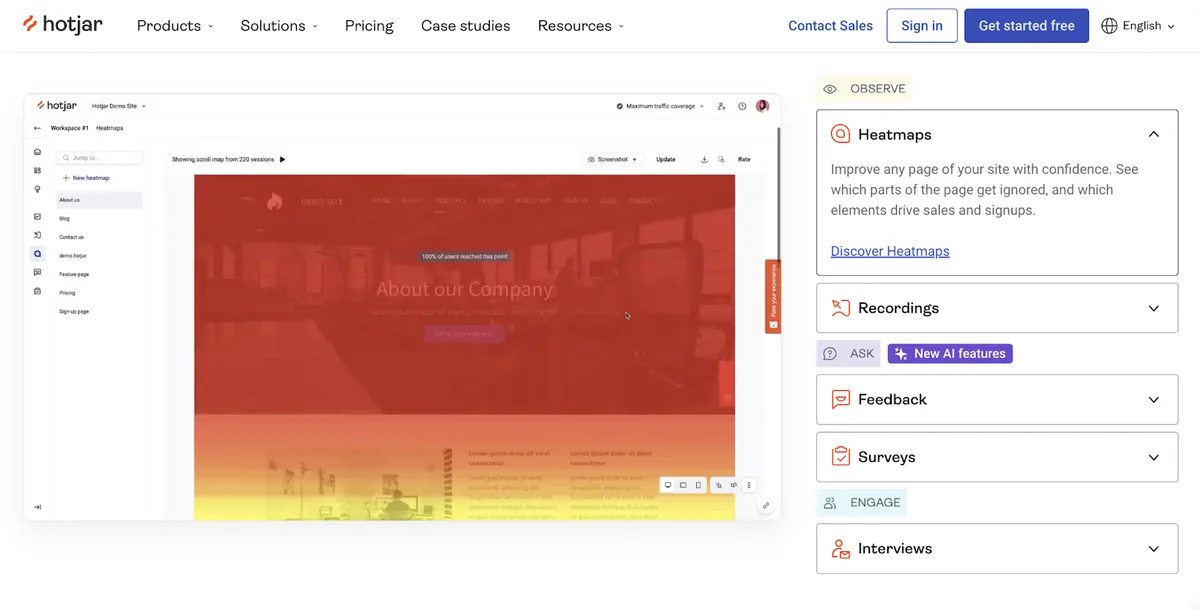Open the English language selector
1200x609 pixels.
tap(1138, 26)
